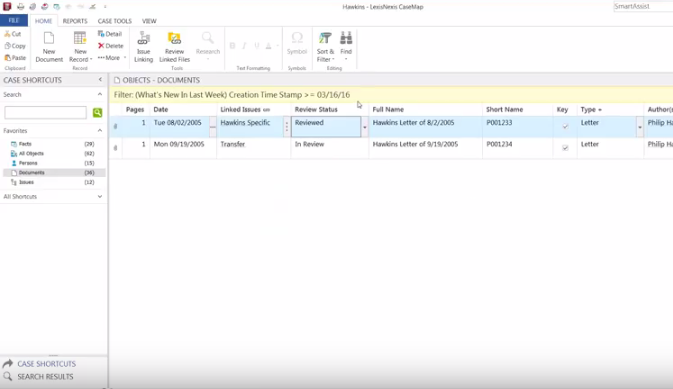Screen dimensions: 673x389
Task: Switch to the VIEW tab
Action: pyautogui.click(x=149, y=21)
